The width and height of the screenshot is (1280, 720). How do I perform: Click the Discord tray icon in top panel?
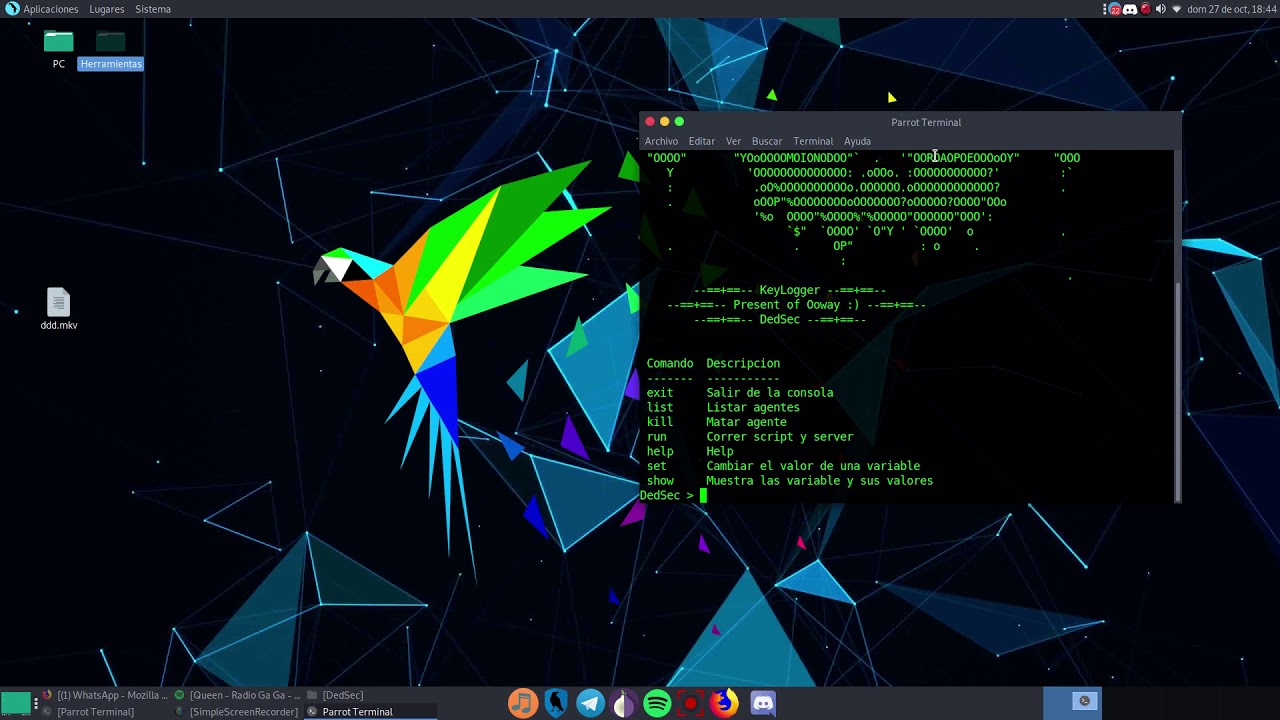(x=1130, y=9)
